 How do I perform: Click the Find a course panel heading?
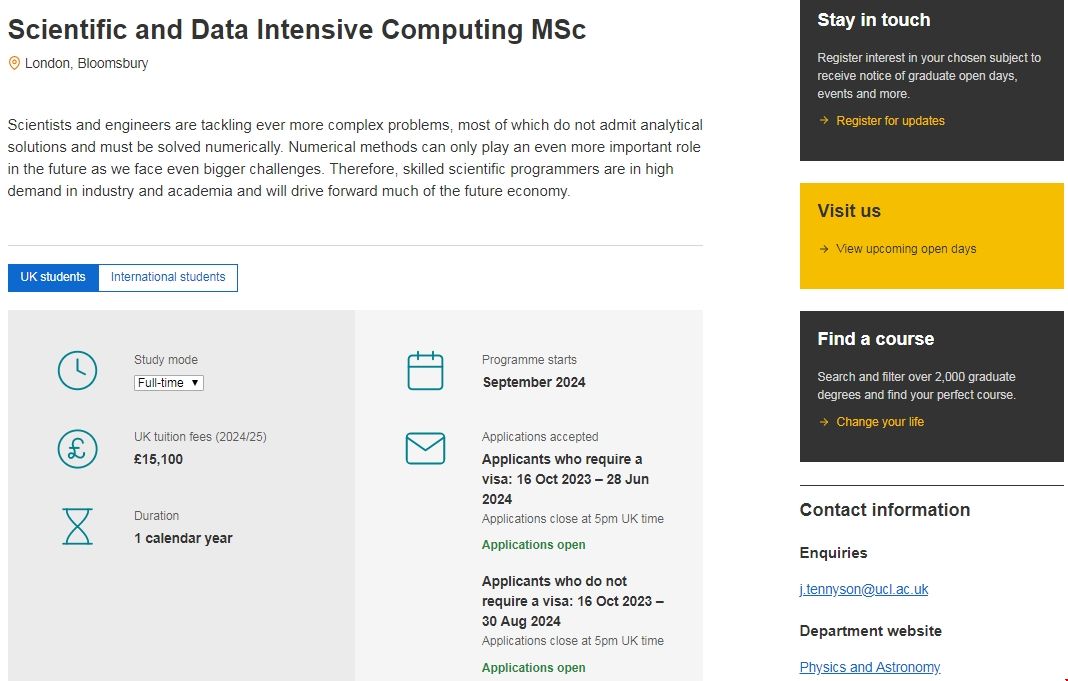[x=875, y=339]
